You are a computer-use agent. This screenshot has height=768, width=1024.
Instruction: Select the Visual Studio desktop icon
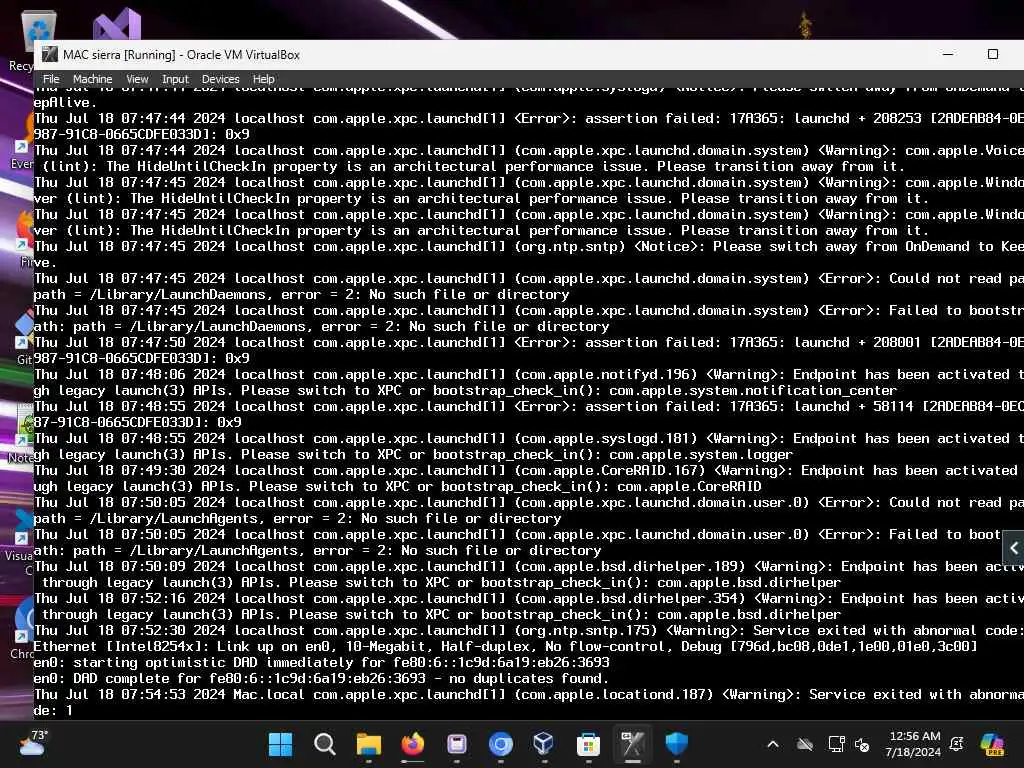coord(116,25)
